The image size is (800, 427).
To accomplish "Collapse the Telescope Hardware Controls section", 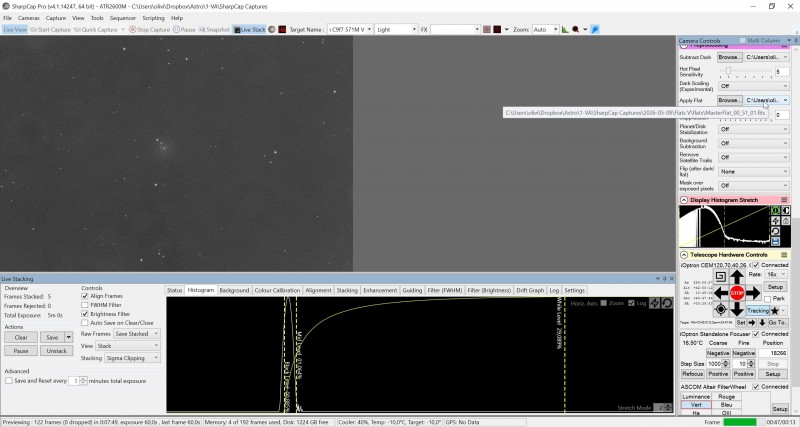I will tap(684, 255).
